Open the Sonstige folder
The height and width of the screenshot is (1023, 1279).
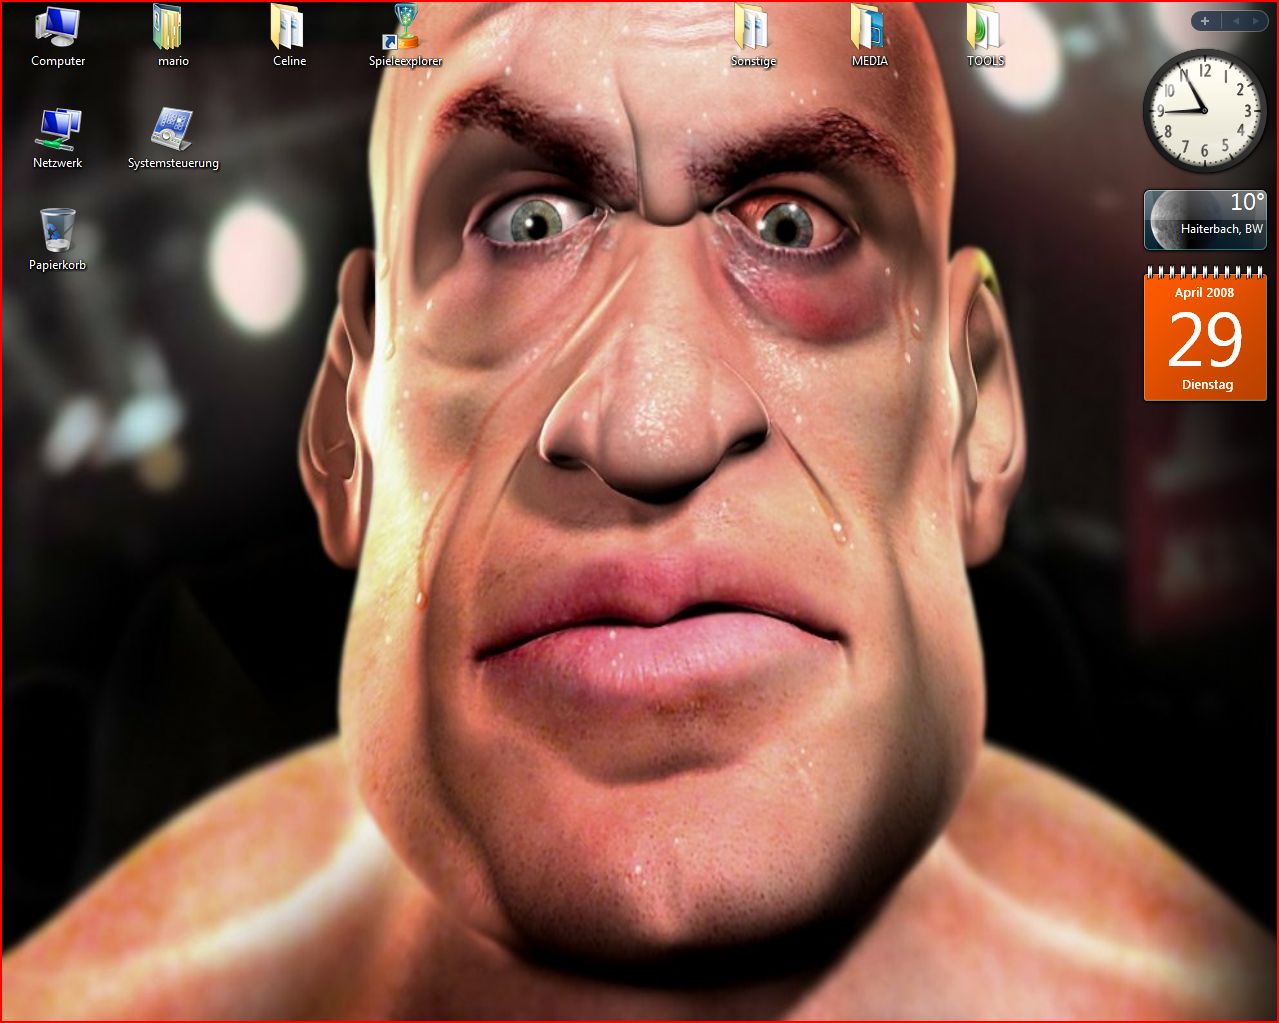(x=752, y=29)
